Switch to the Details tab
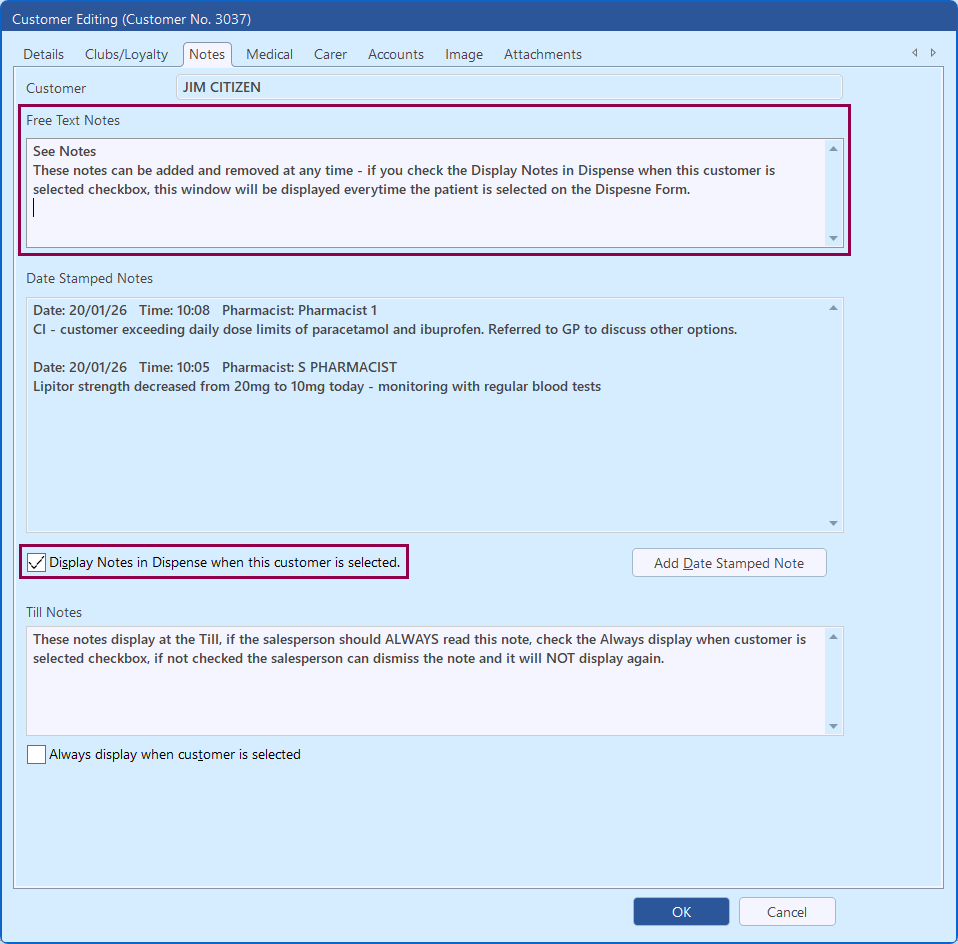 44,54
